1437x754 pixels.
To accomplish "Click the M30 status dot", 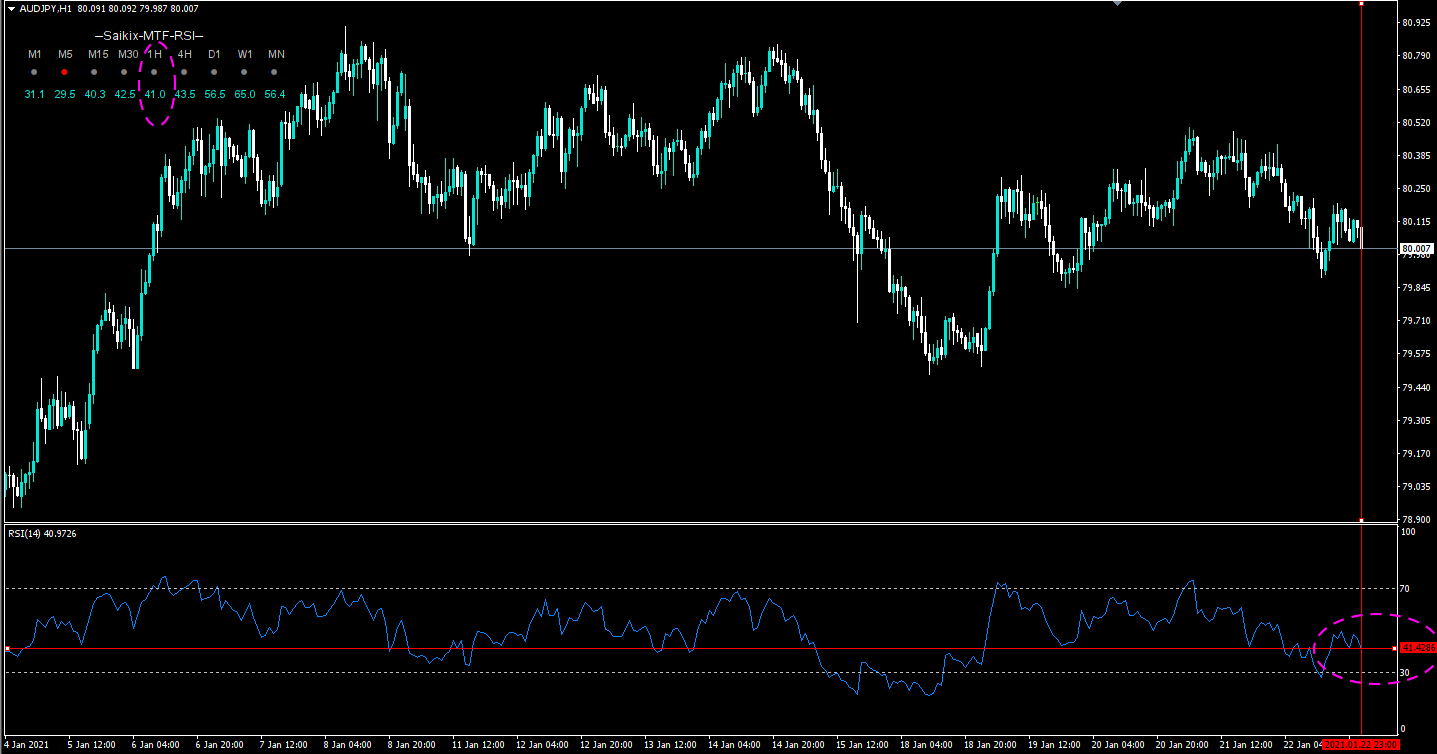I will point(124,72).
